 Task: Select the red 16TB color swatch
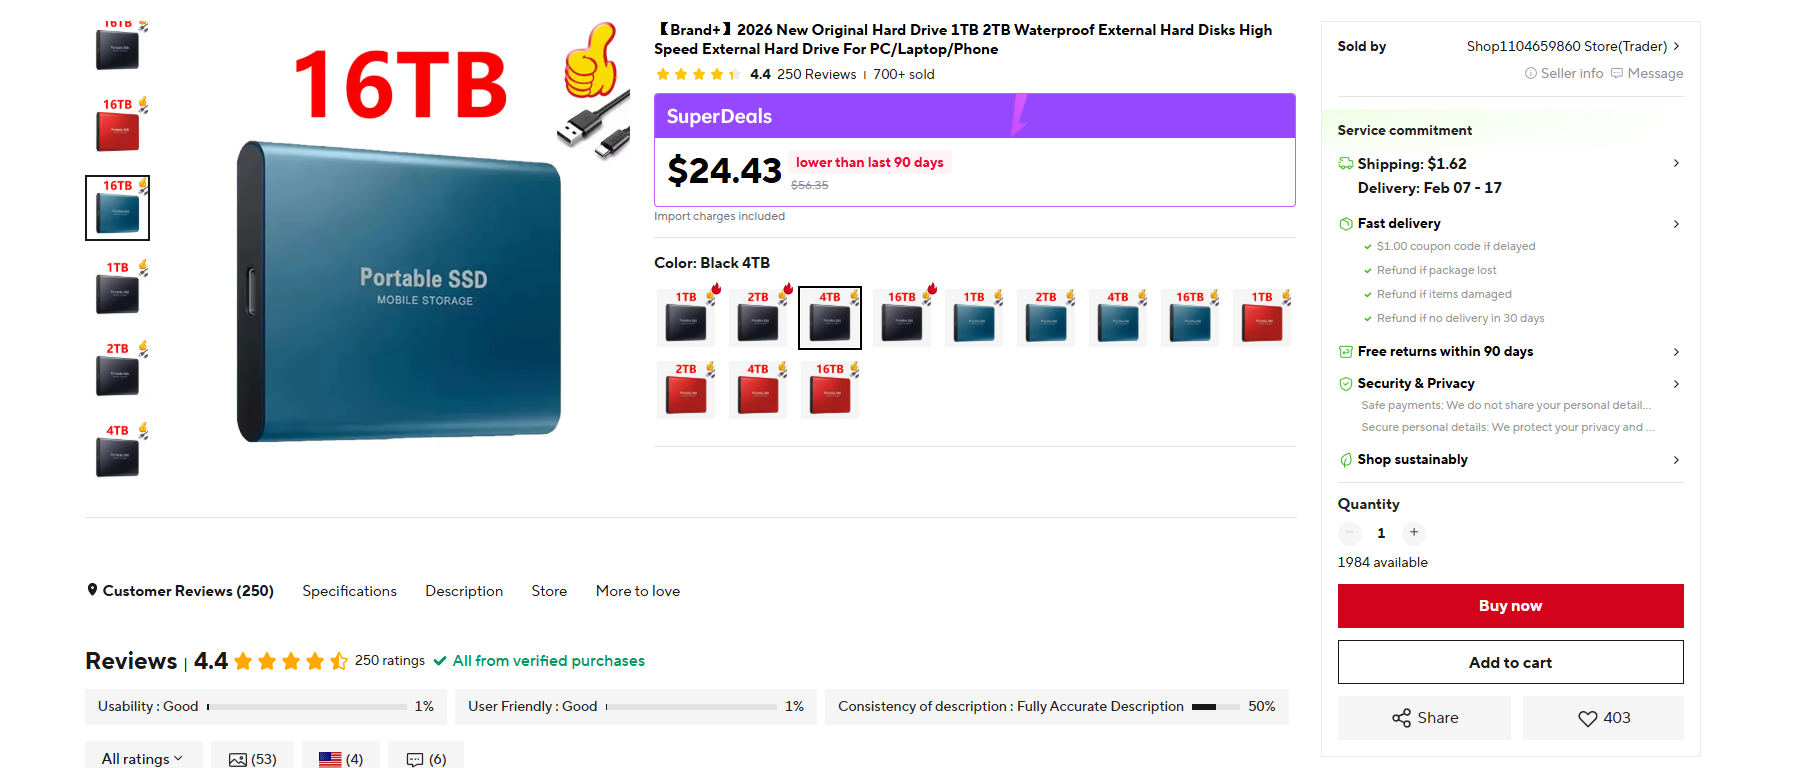tap(830, 390)
